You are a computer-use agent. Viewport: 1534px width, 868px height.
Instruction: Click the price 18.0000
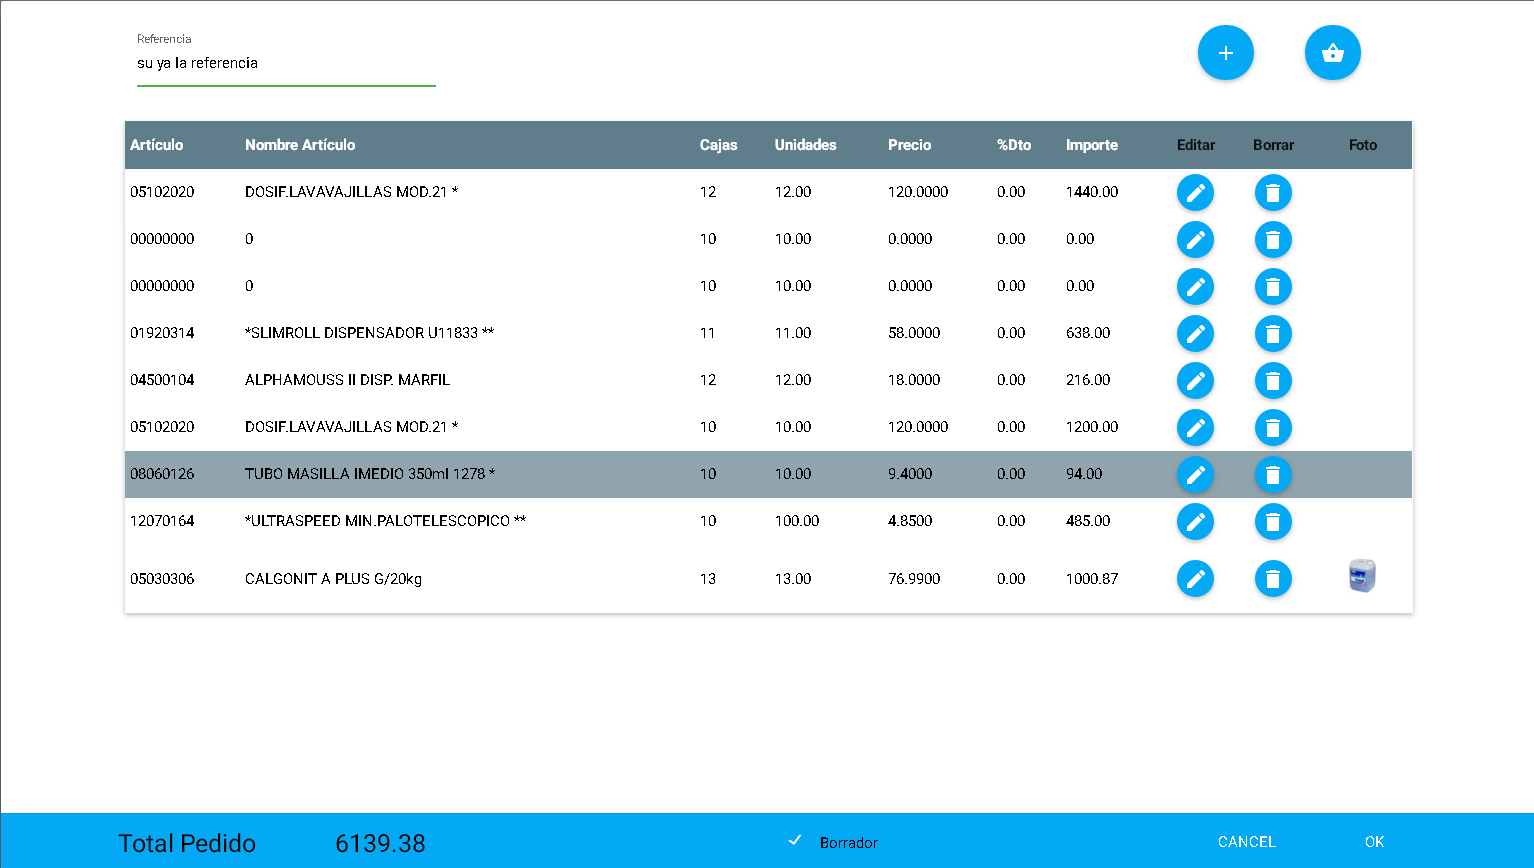pos(914,380)
